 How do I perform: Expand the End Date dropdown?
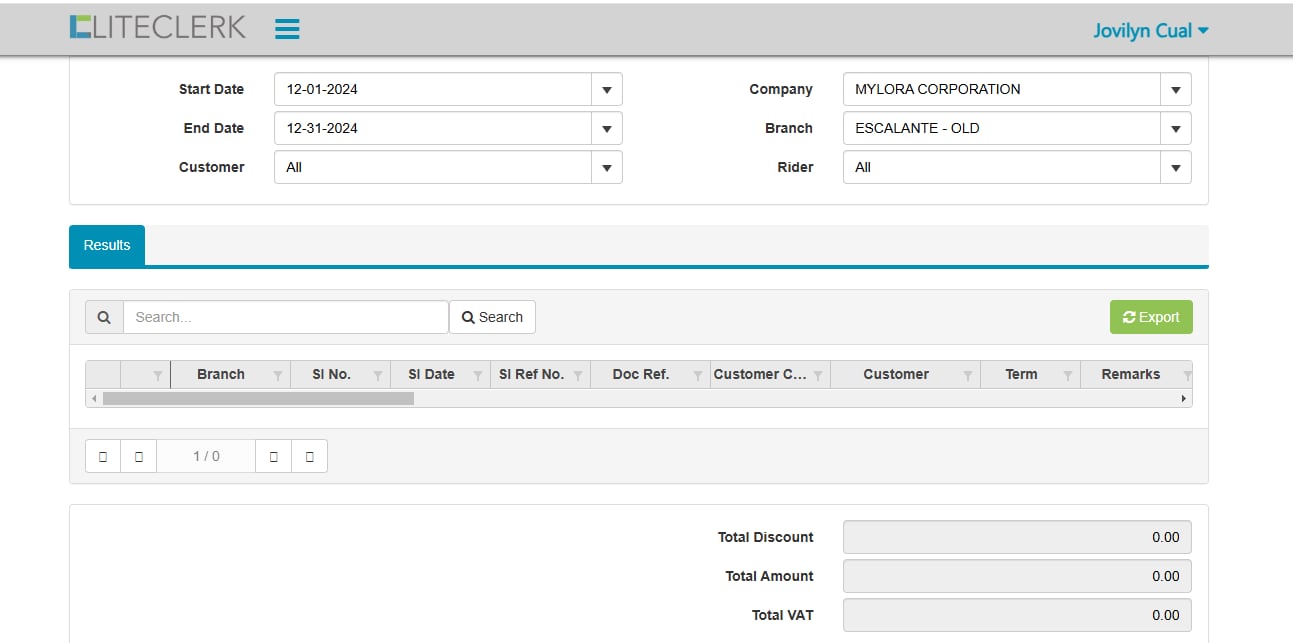click(x=606, y=128)
